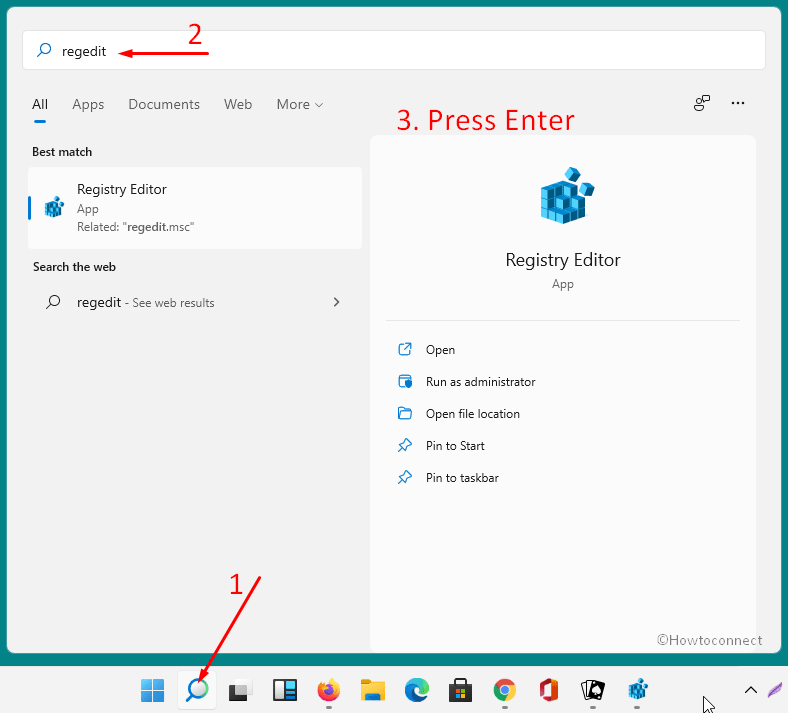Open File Explorer from the taskbar
This screenshot has height=713, width=788.
(373, 690)
